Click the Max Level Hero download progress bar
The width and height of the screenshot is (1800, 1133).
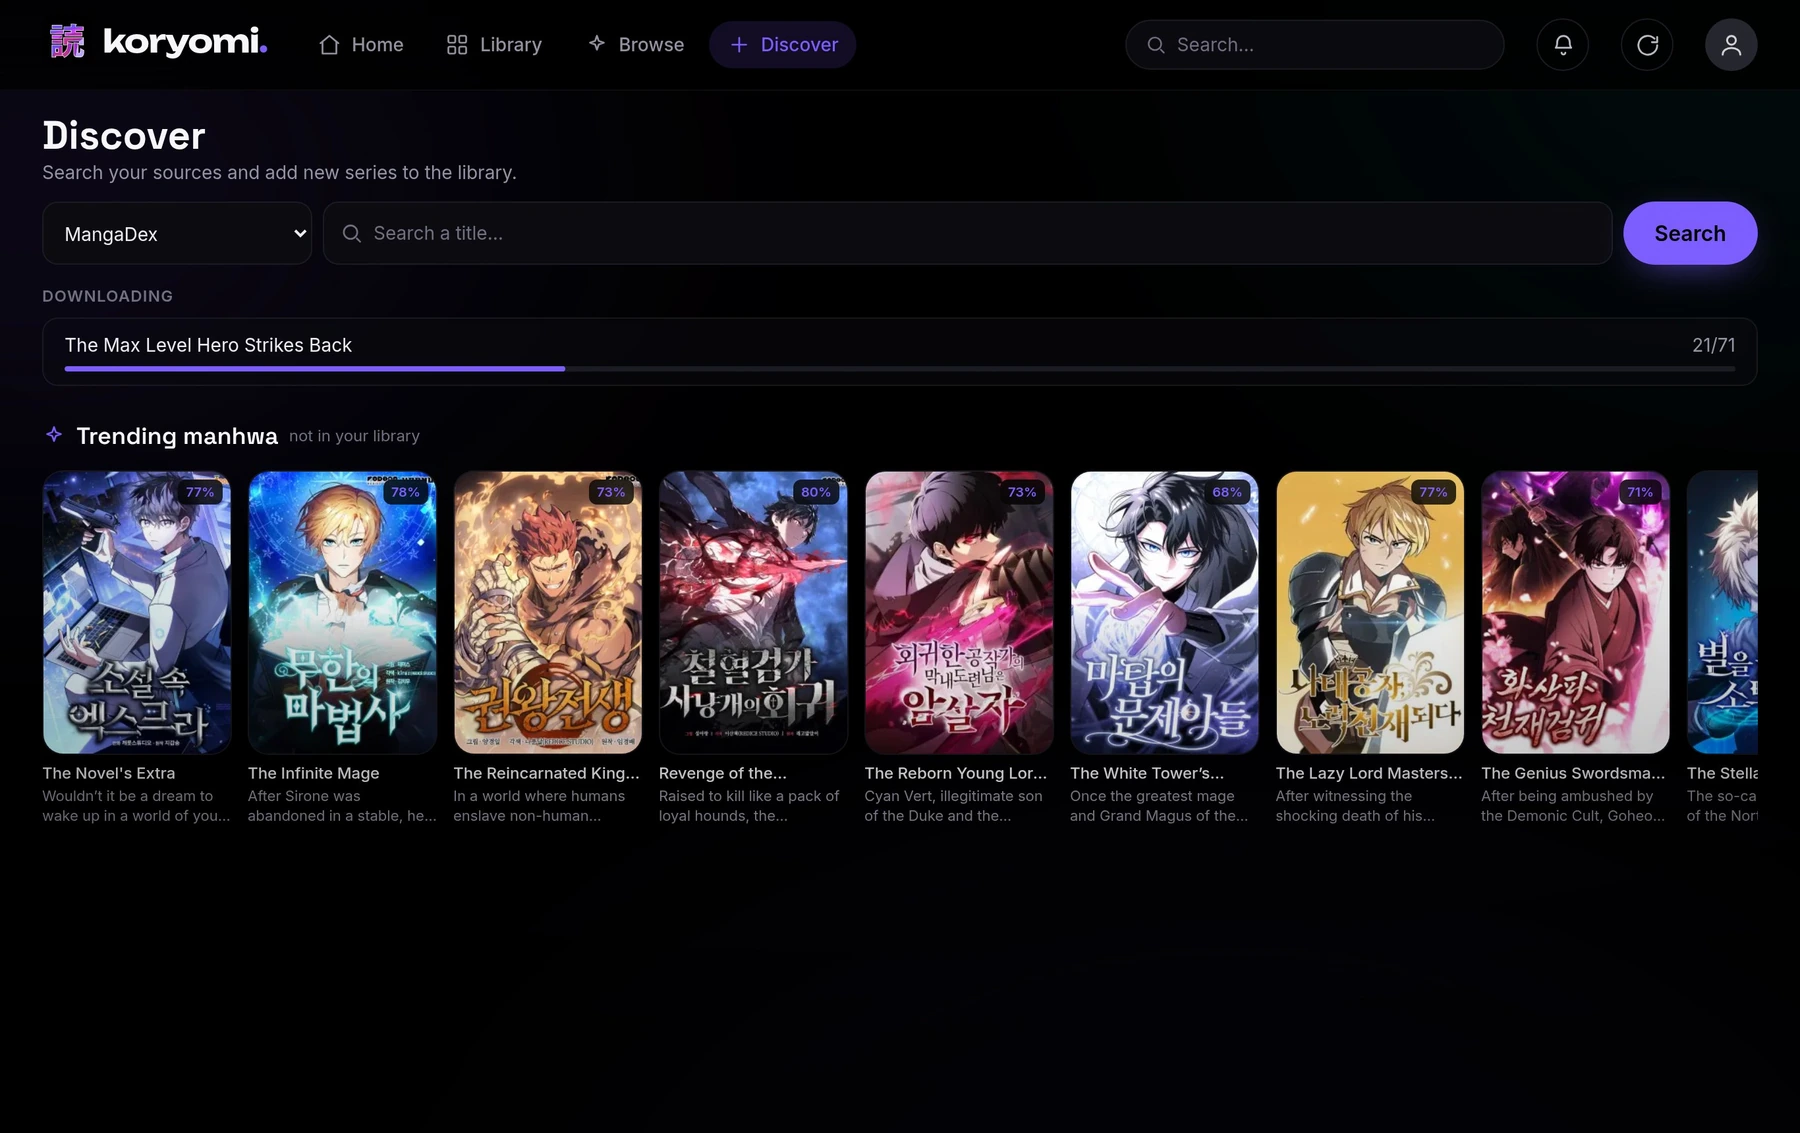click(900, 369)
